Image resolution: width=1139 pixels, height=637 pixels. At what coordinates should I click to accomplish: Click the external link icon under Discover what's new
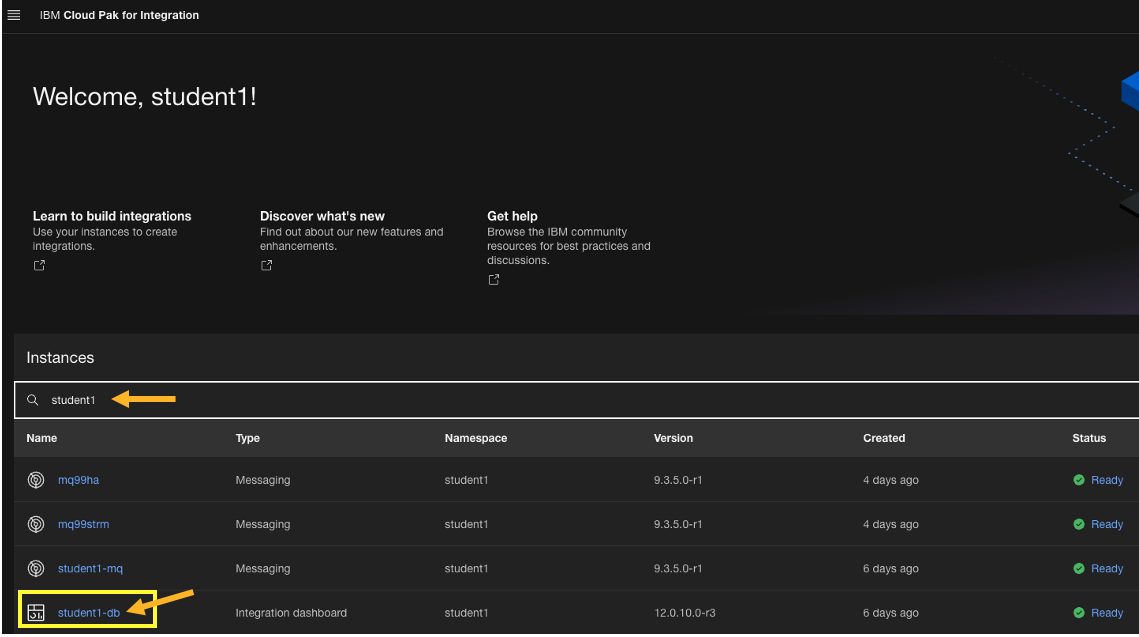click(x=267, y=266)
